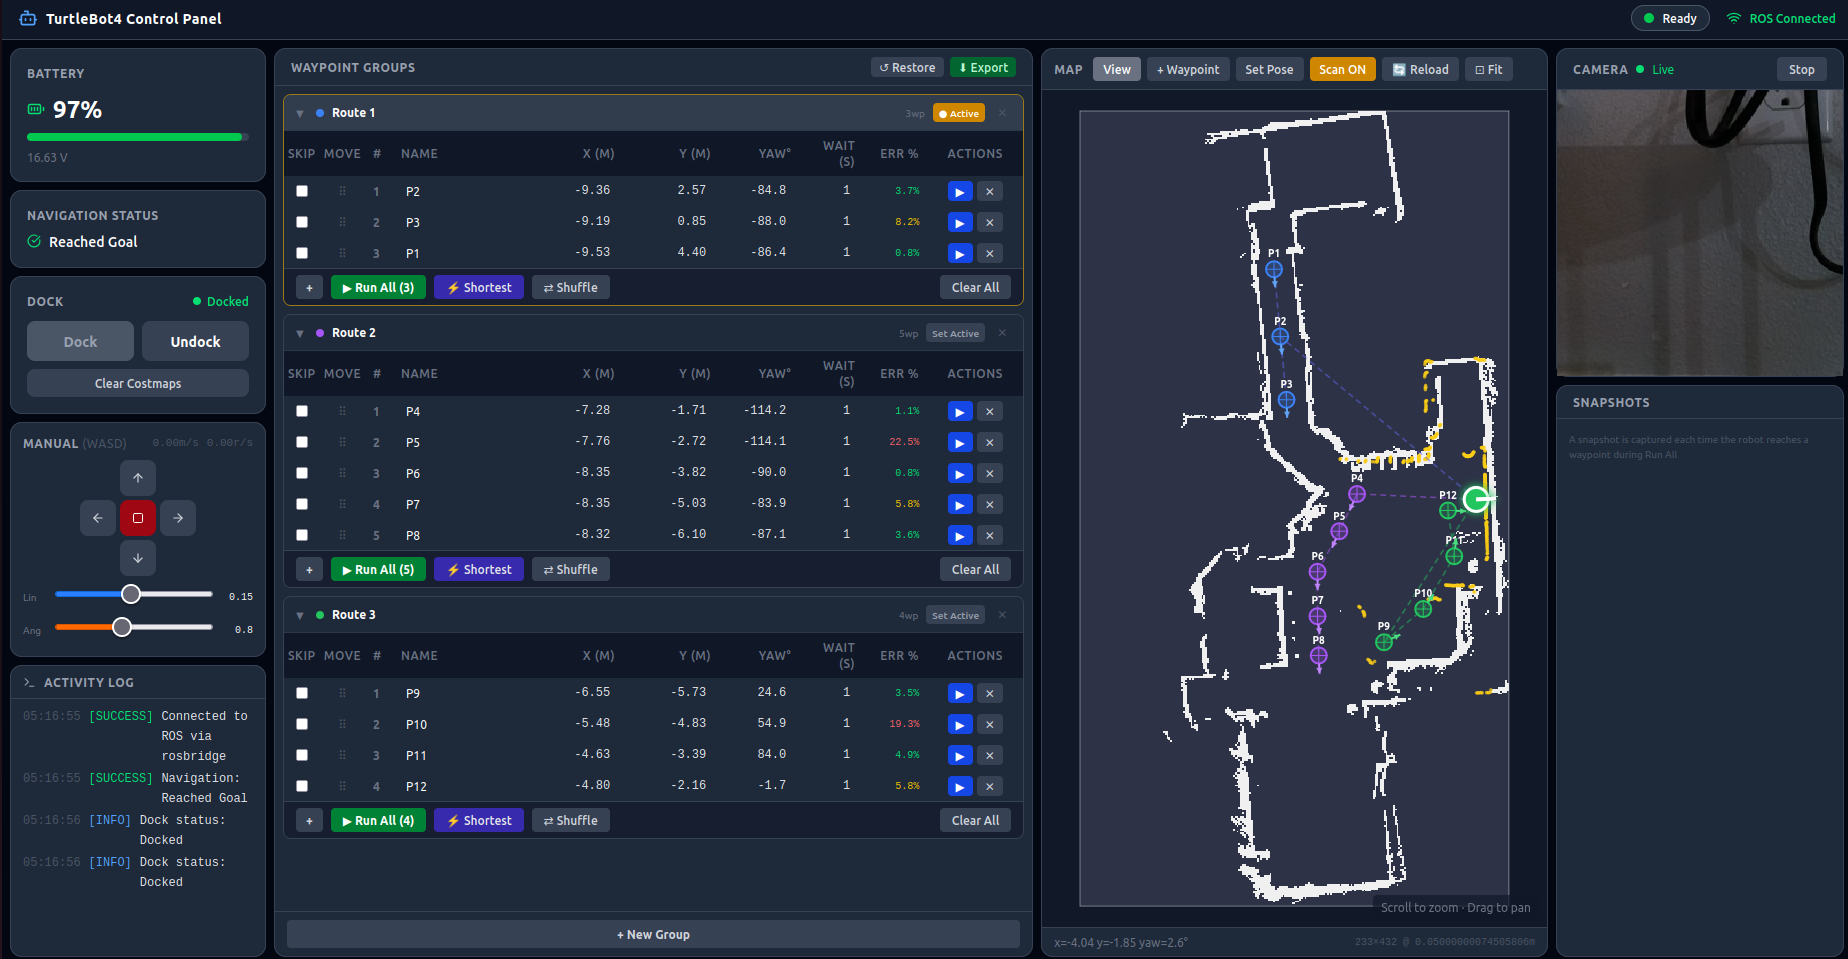1848x959 pixels.
Task: Go to waypoint P7 using its play icon
Action: (960, 505)
